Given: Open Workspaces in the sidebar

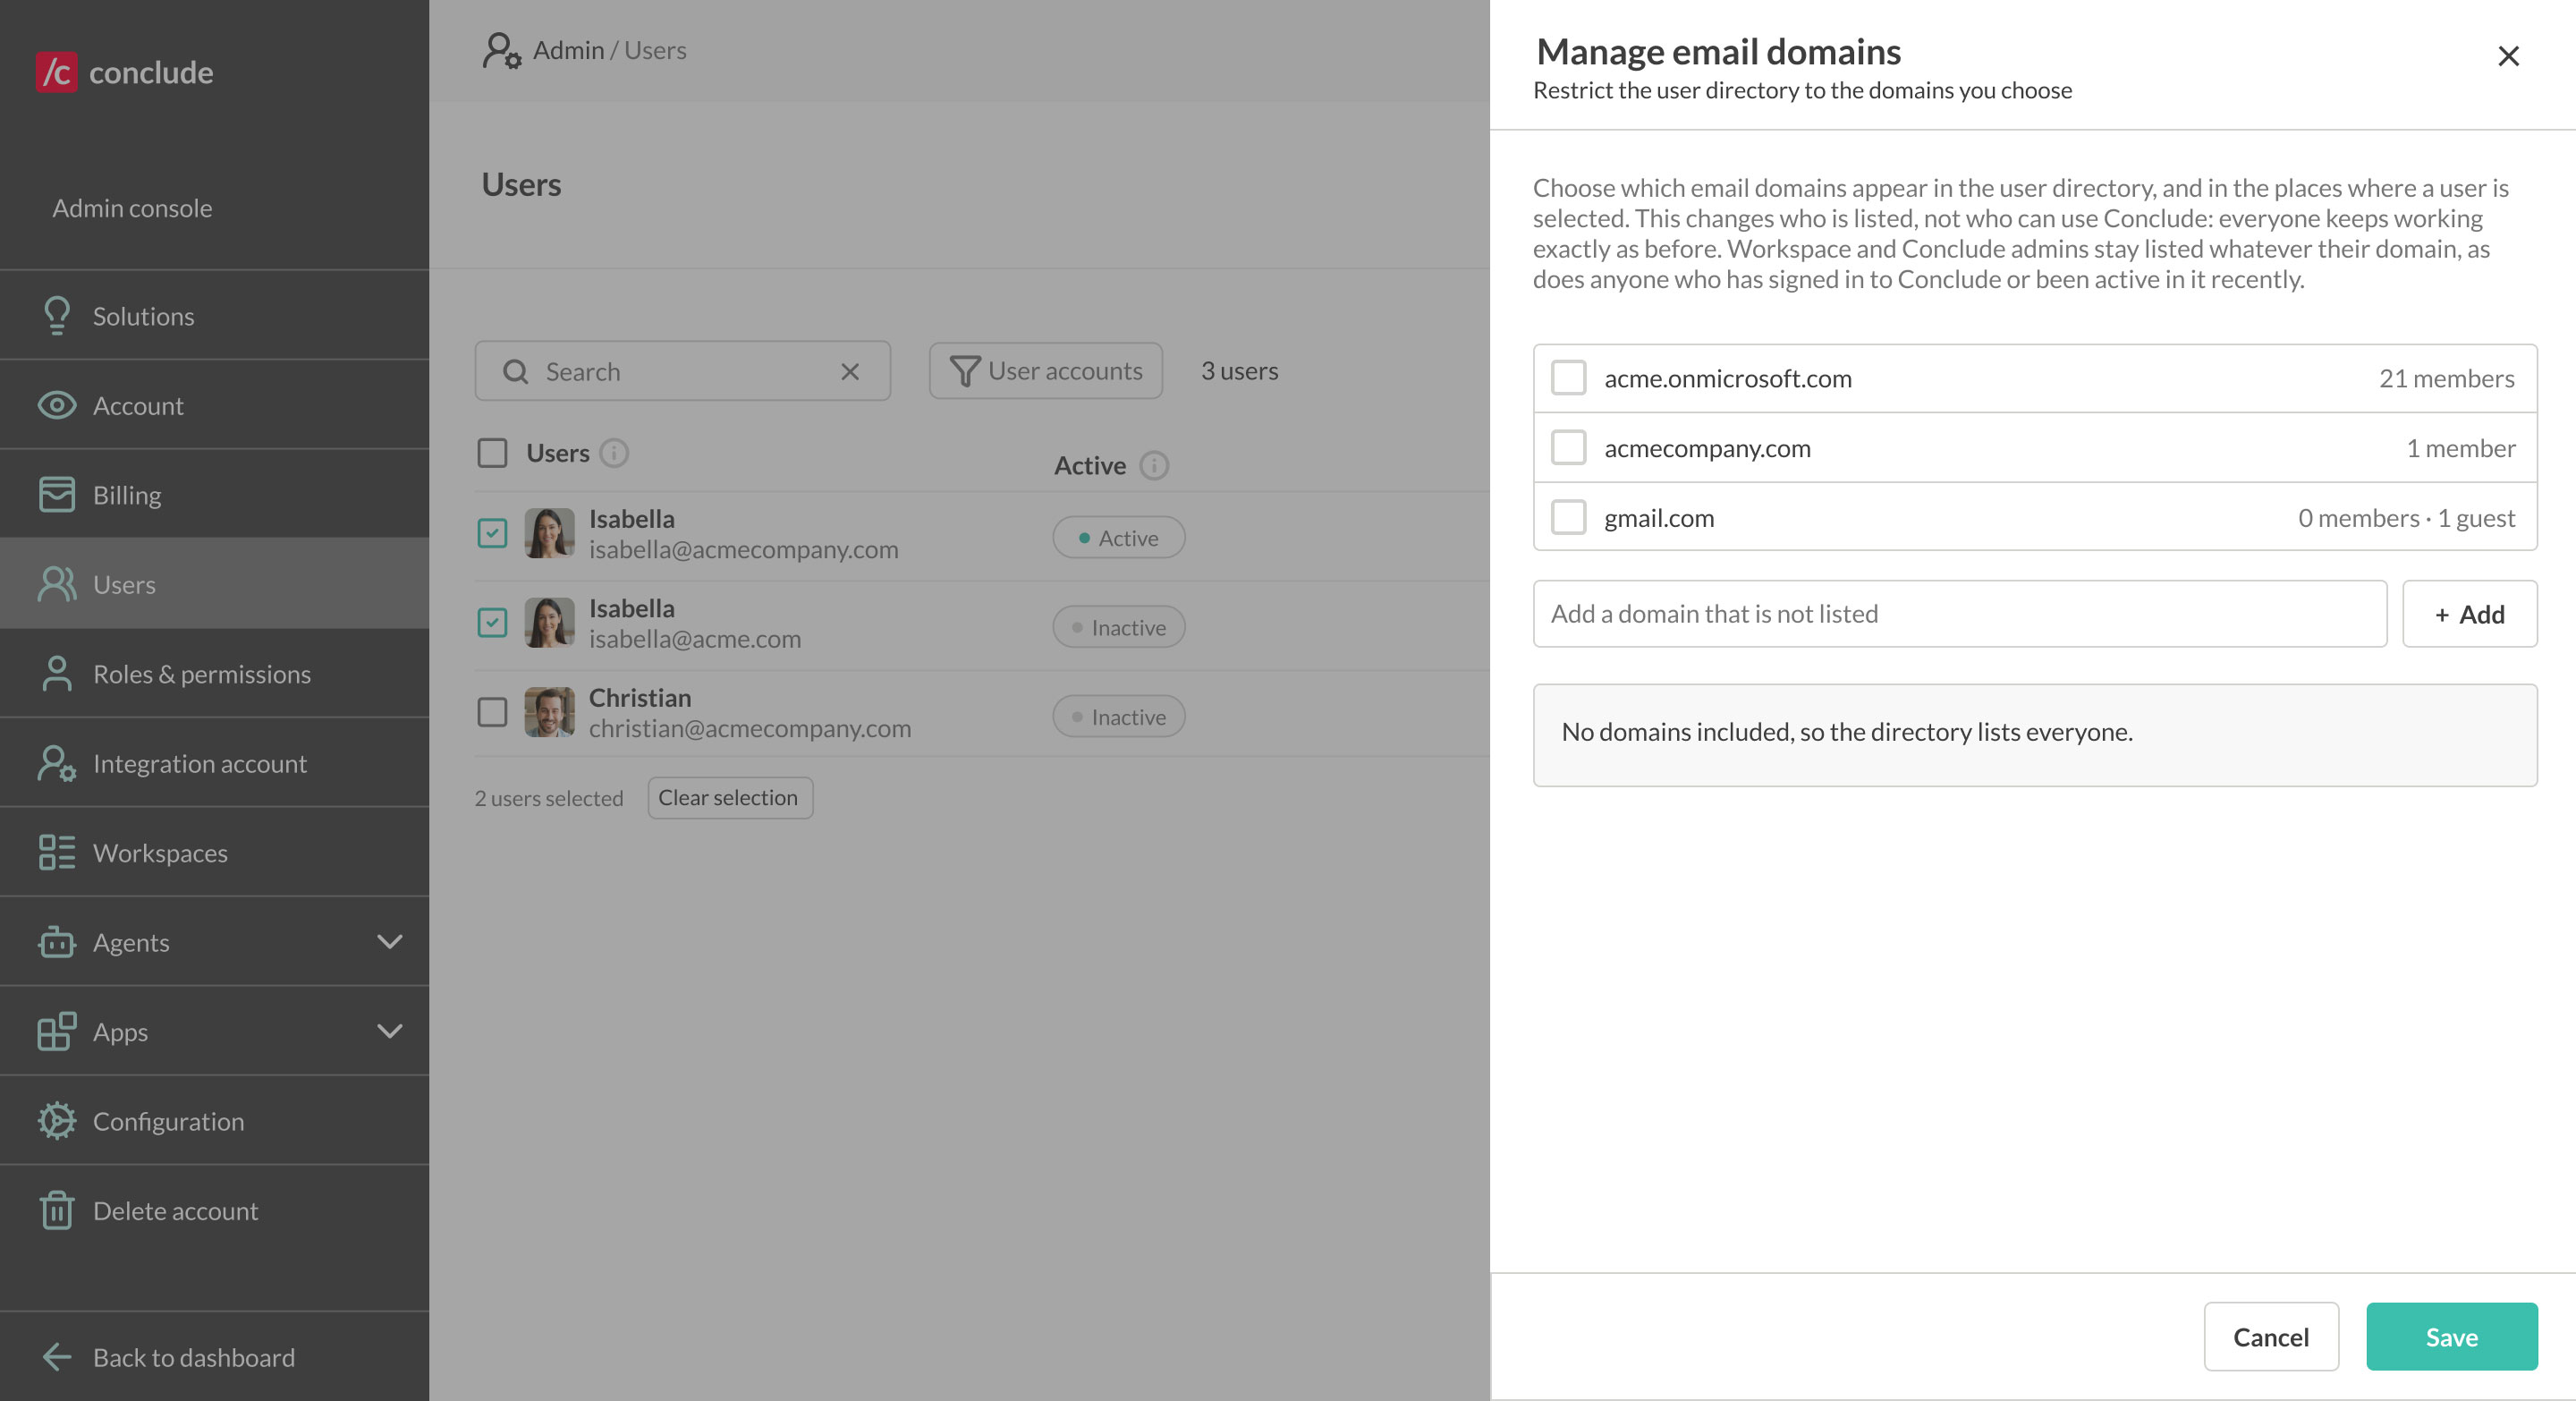Looking at the screenshot, I should point(214,853).
